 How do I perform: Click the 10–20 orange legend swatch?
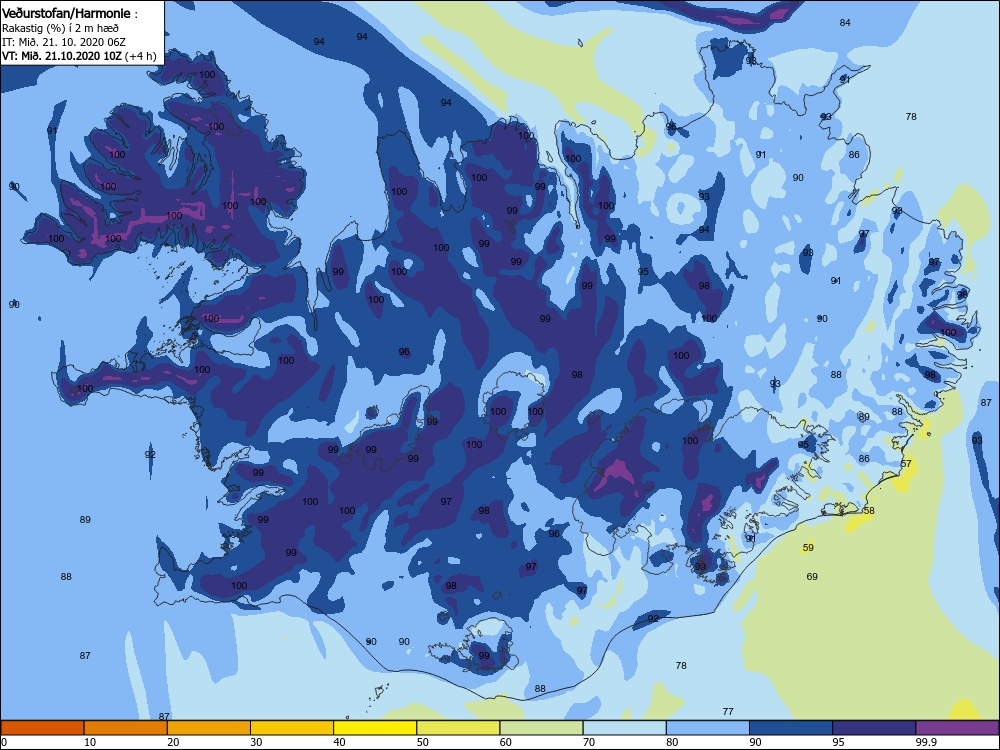point(126,728)
